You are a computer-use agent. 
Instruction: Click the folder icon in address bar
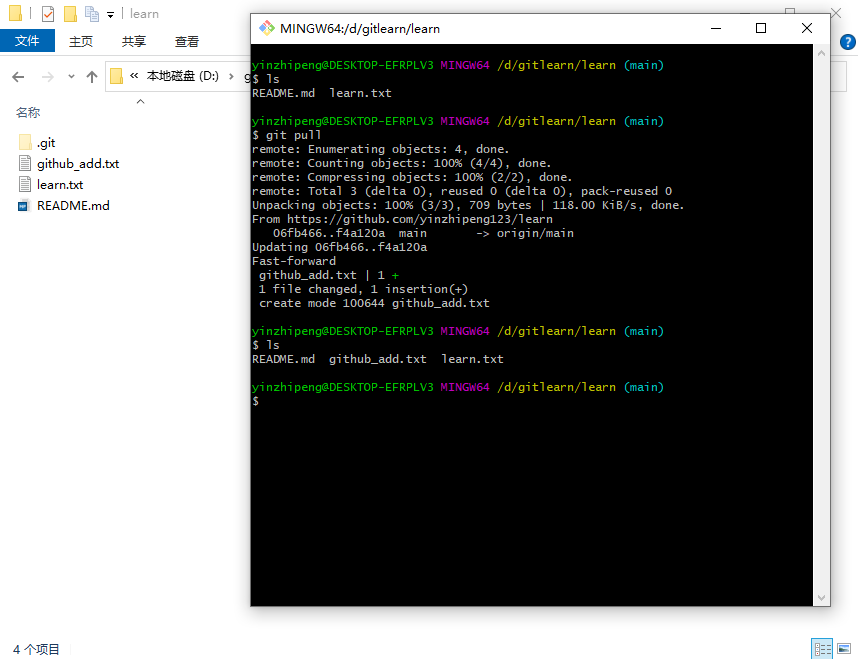point(116,76)
